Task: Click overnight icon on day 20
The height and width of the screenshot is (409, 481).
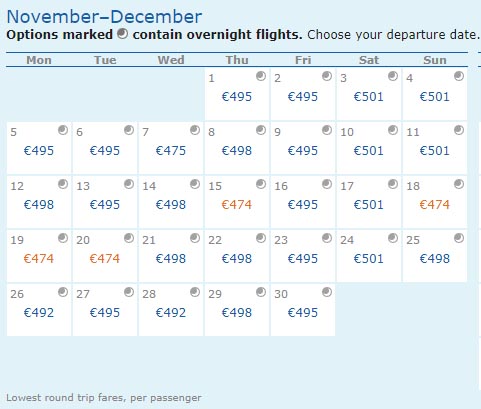Action: [129, 238]
